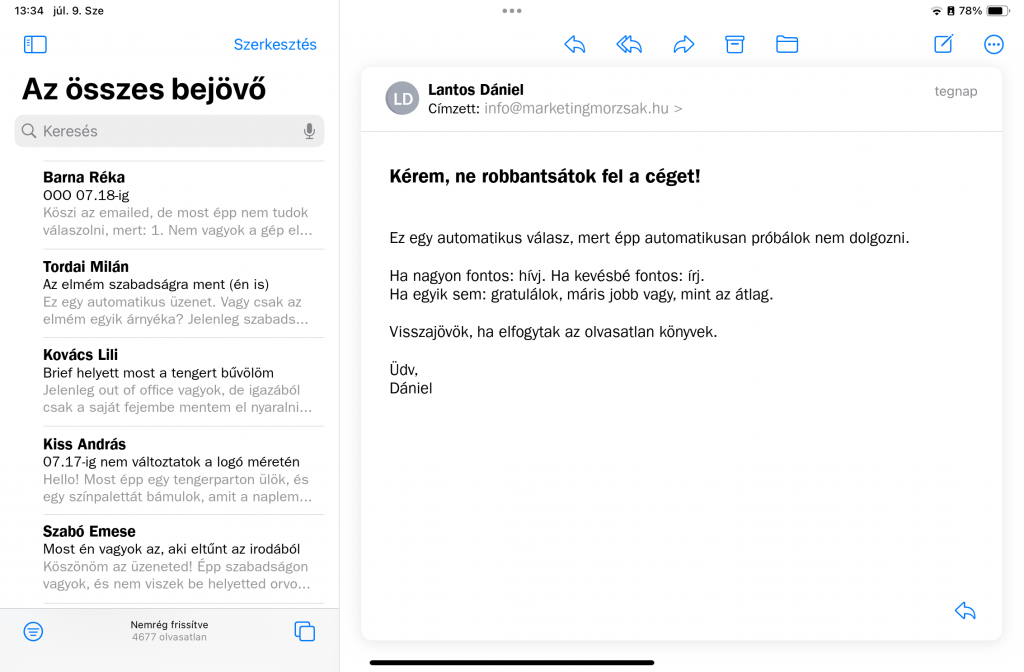Tap the microphone in search field
1024x672 pixels.
click(309, 131)
